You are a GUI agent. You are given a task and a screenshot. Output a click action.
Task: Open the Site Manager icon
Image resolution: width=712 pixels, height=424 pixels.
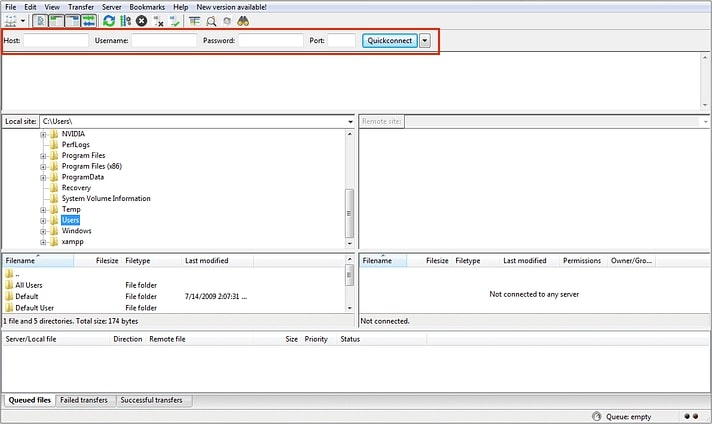[10, 21]
